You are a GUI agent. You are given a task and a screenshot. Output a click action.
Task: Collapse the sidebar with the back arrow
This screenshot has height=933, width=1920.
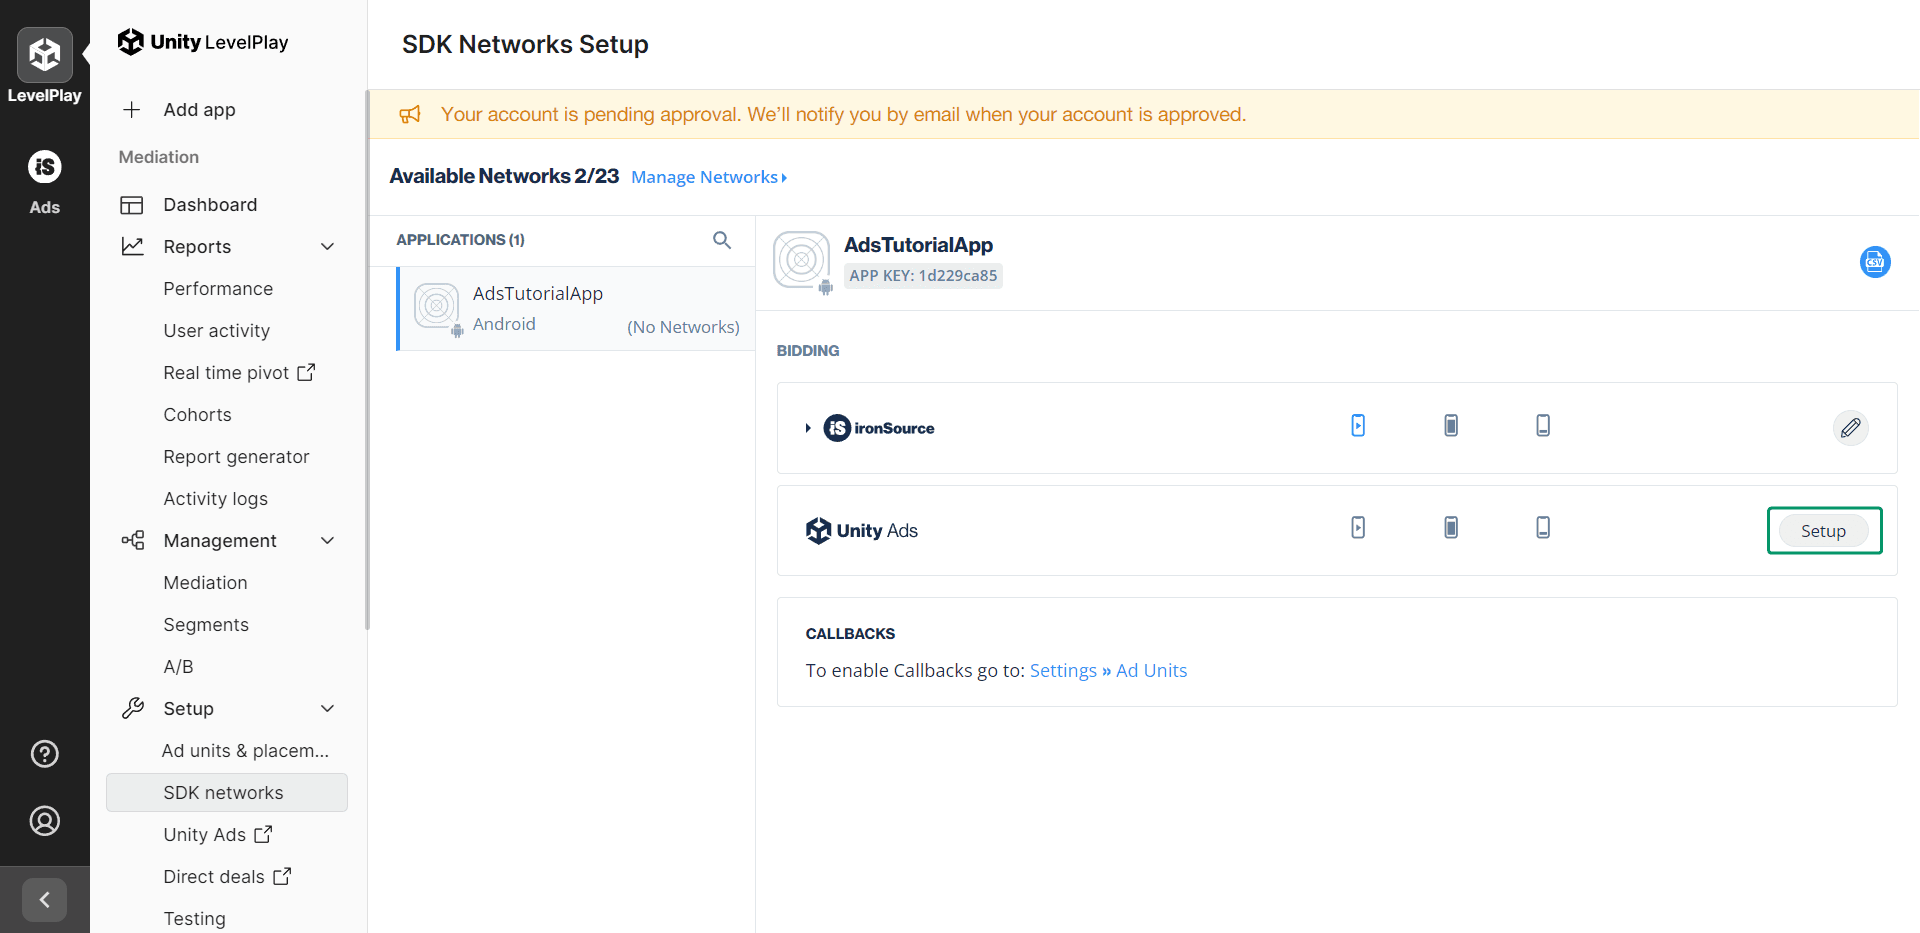pyautogui.click(x=45, y=900)
